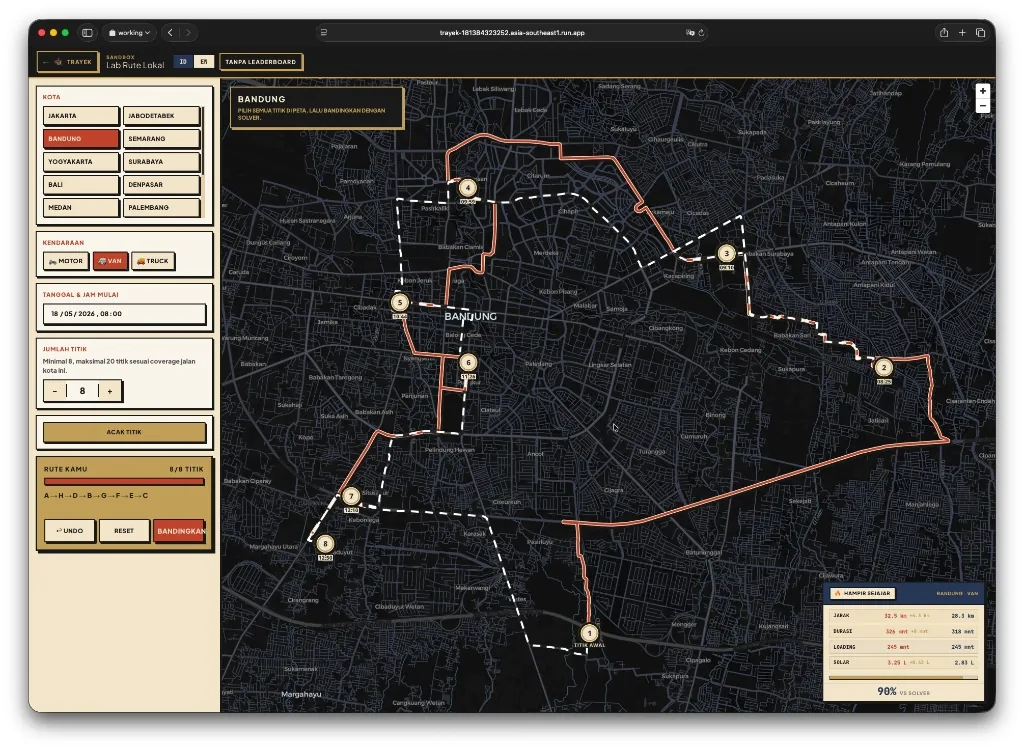Click the Reset route button
The width and height of the screenshot is (1024, 750).
click(123, 530)
